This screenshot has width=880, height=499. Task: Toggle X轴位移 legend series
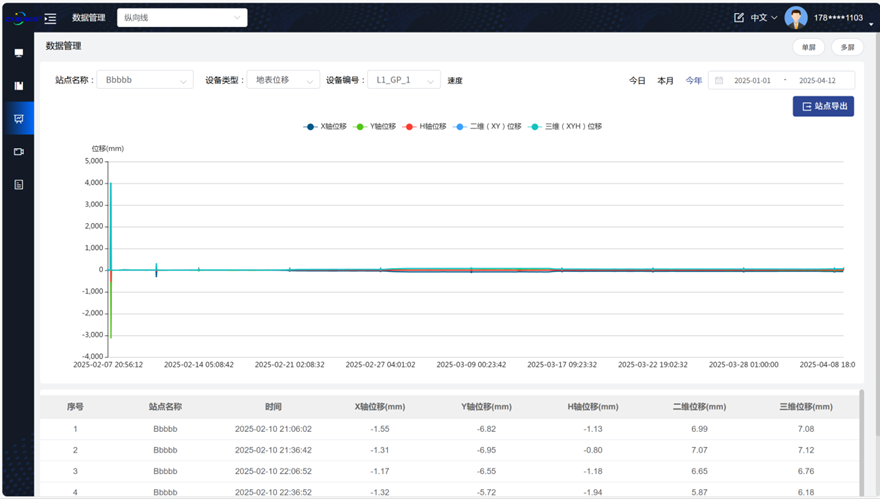325,126
